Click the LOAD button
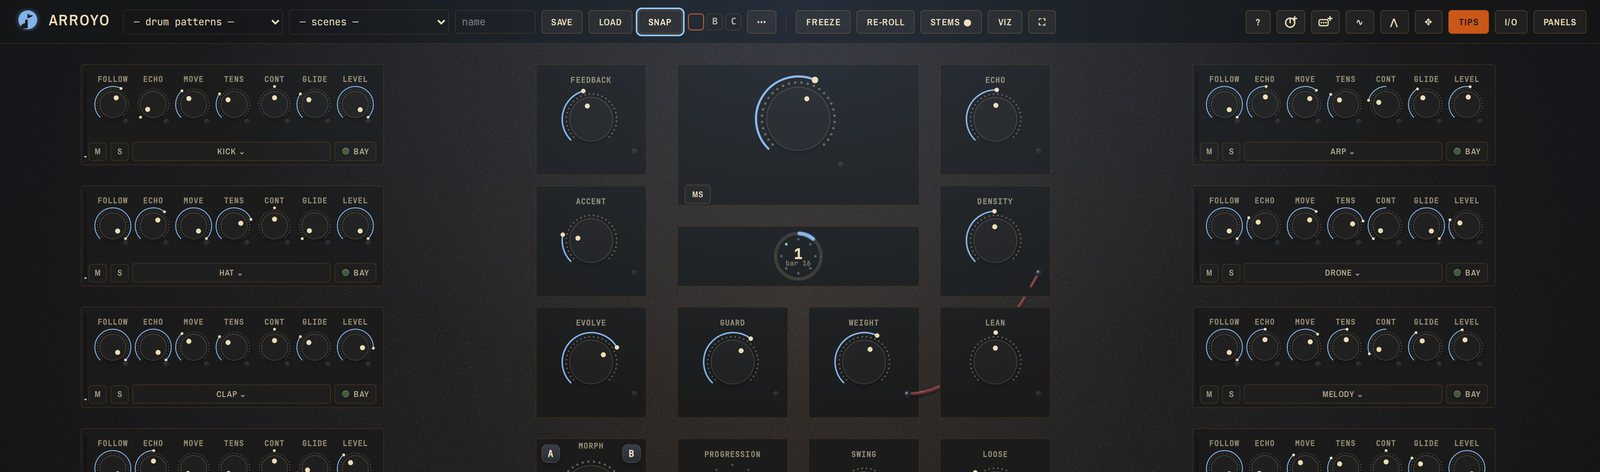Screen dimensions: 1600x472 (x=610, y=22)
